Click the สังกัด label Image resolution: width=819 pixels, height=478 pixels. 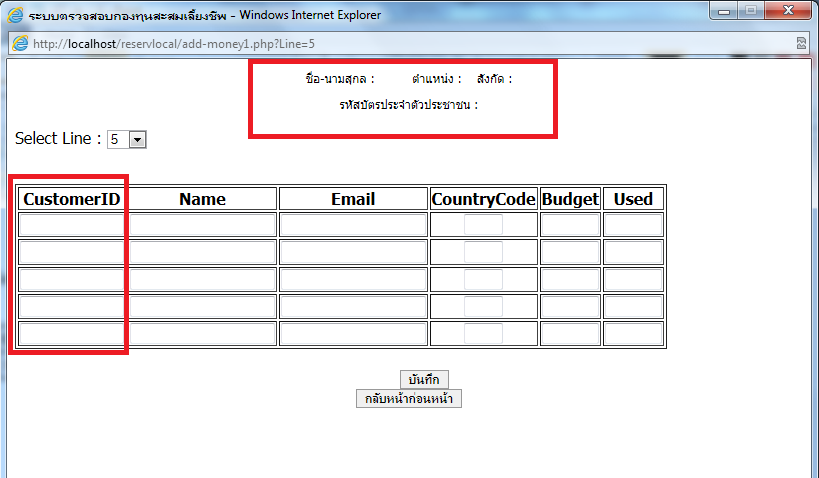[x=495, y=79]
